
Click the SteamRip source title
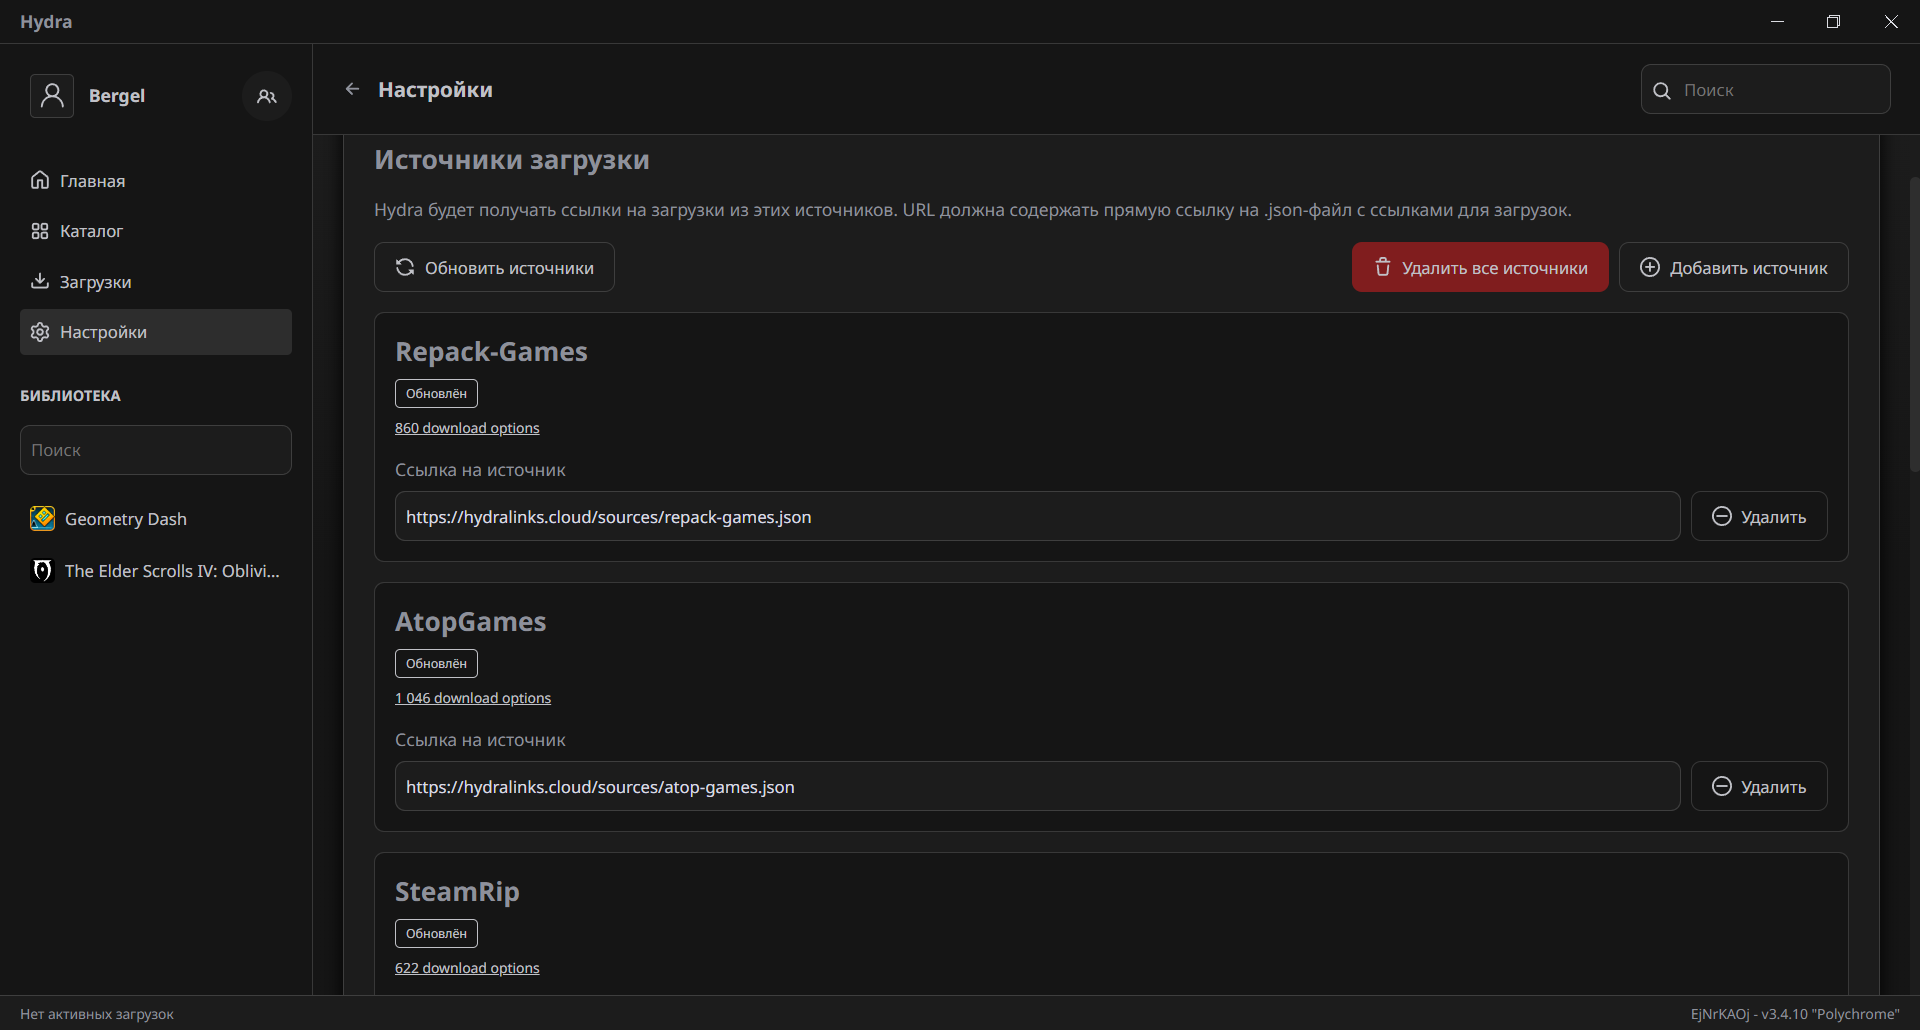coord(457,892)
